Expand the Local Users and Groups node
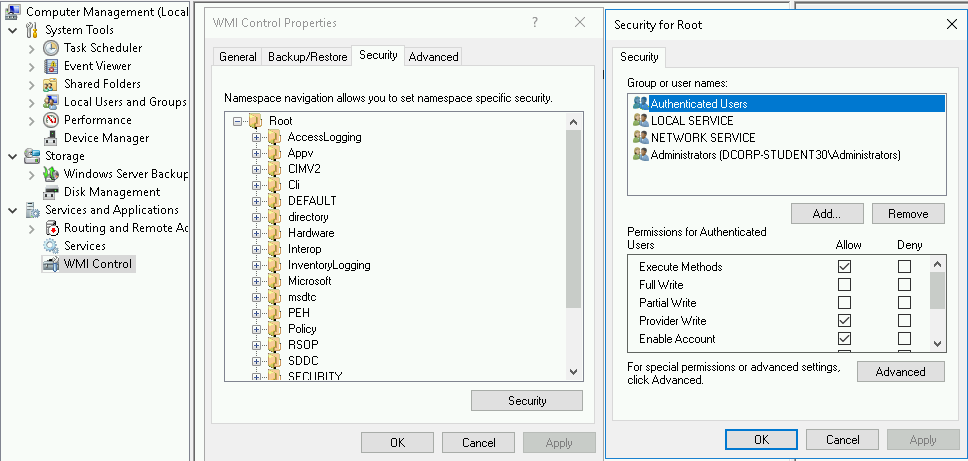 click(31, 102)
